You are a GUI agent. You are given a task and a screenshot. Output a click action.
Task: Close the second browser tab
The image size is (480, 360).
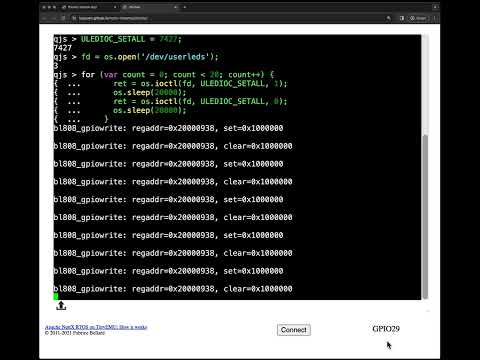tap(176, 7)
